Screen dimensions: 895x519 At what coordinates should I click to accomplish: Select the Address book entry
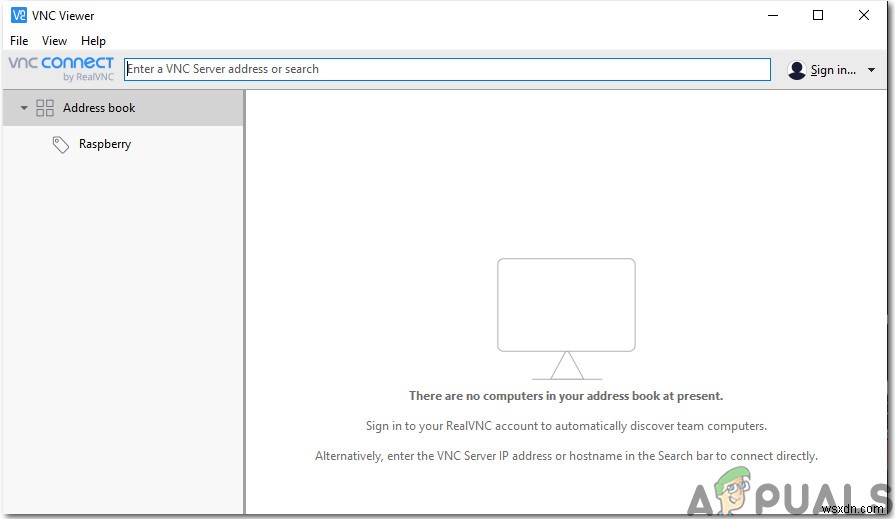click(x=123, y=108)
